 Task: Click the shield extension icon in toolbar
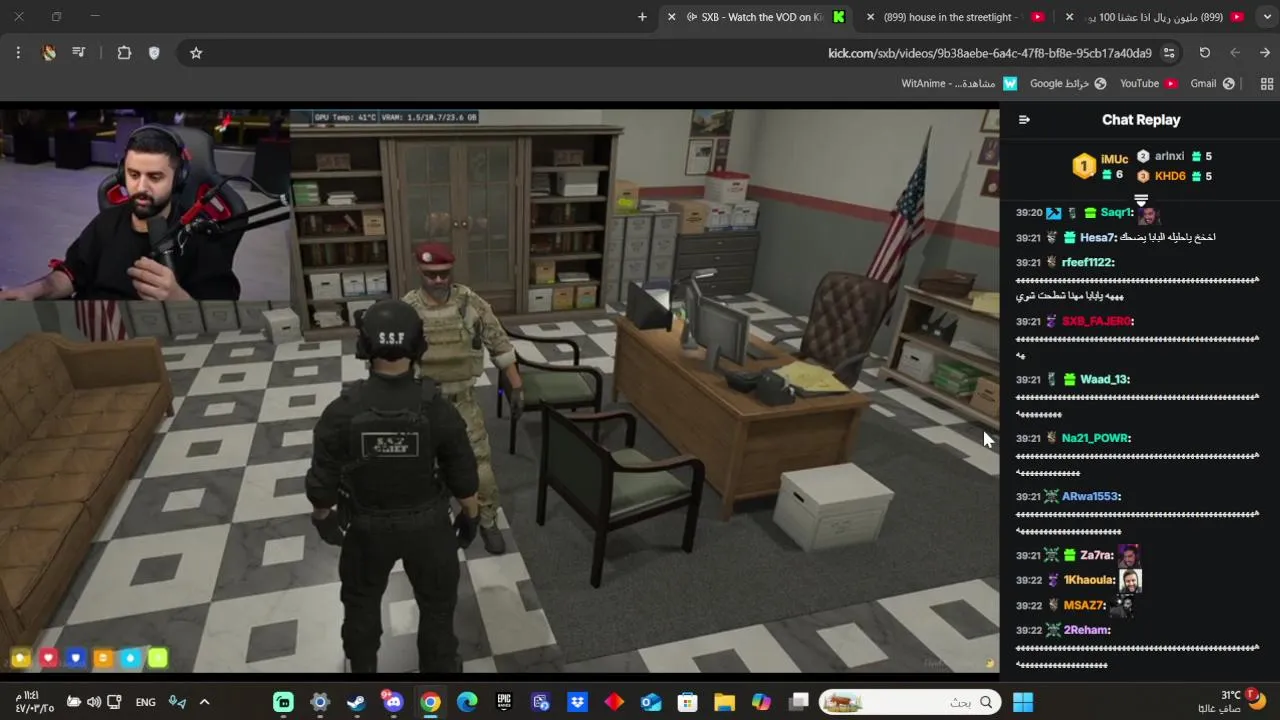[154, 53]
